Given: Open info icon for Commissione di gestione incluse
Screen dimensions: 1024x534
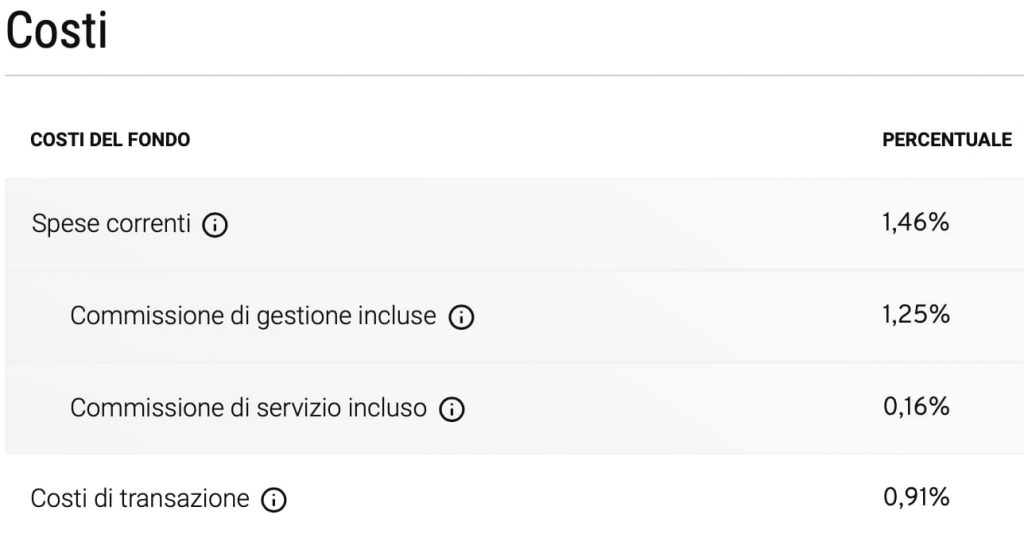Looking at the screenshot, I should [x=461, y=318].
